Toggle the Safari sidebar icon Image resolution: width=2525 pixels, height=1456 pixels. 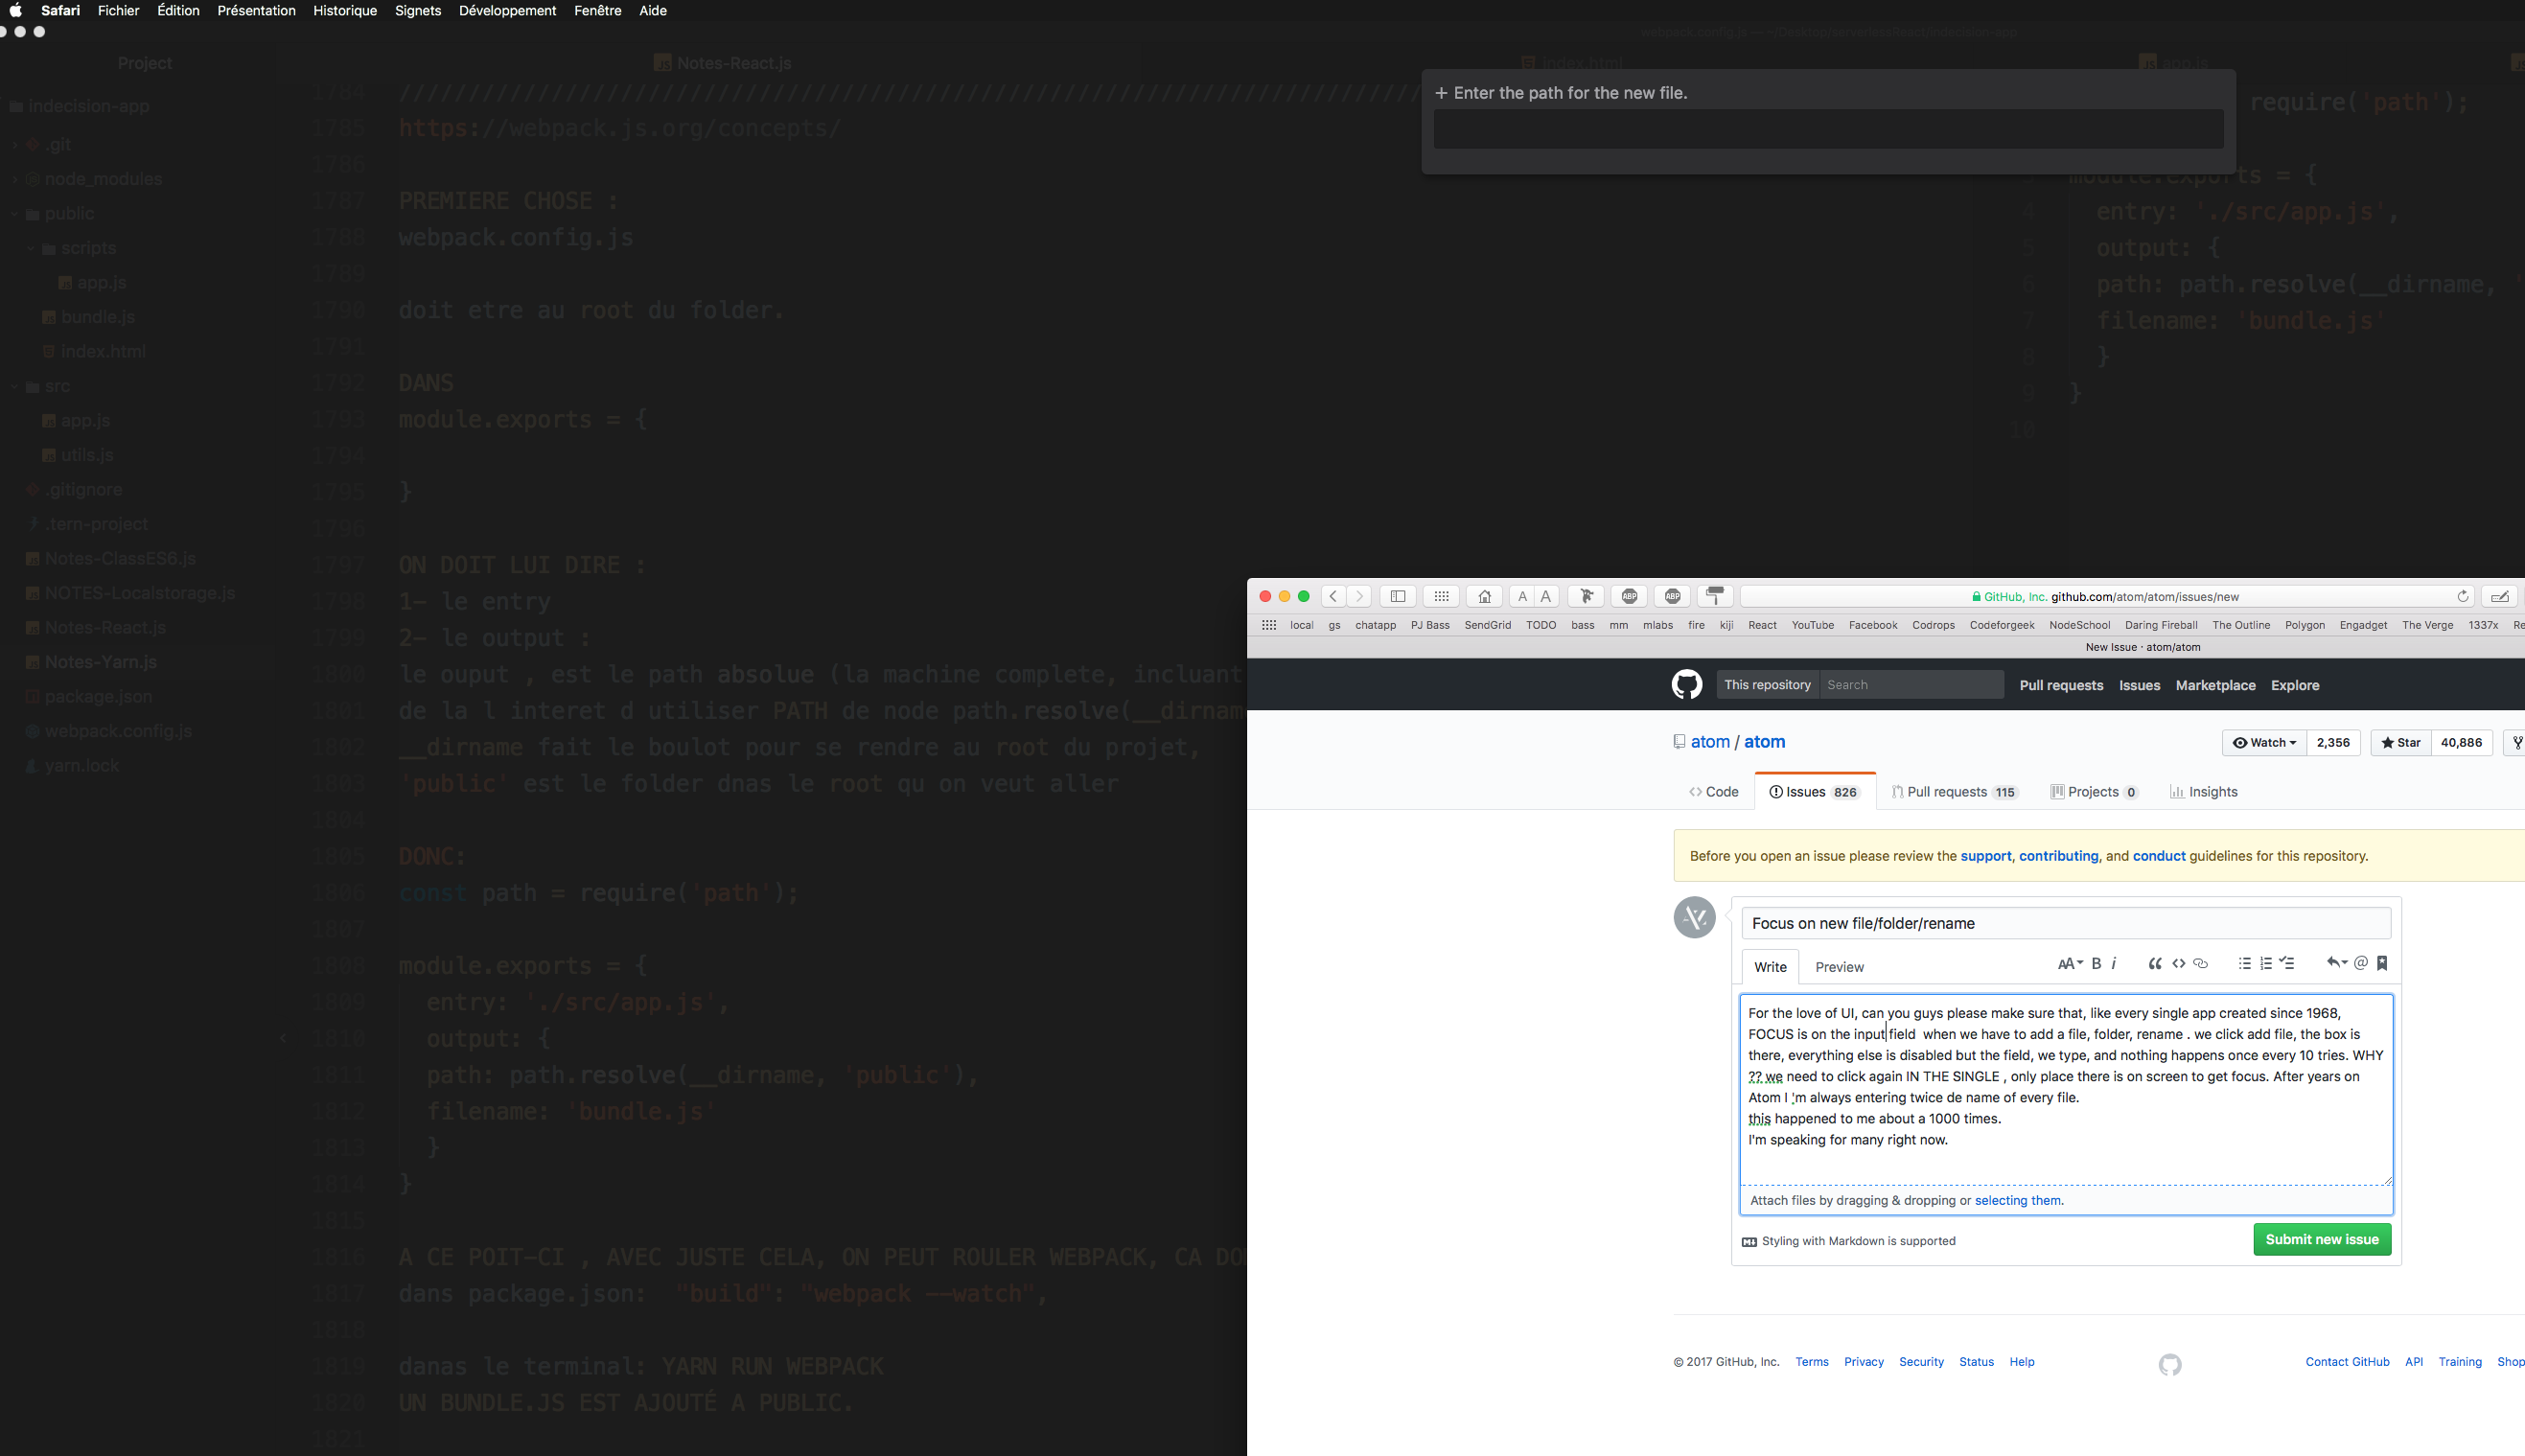pyautogui.click(x=1398, y=596)
